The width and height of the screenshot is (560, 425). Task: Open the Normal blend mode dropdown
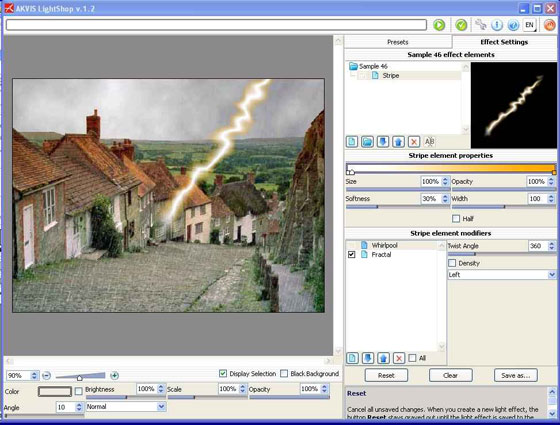point(126,406)
